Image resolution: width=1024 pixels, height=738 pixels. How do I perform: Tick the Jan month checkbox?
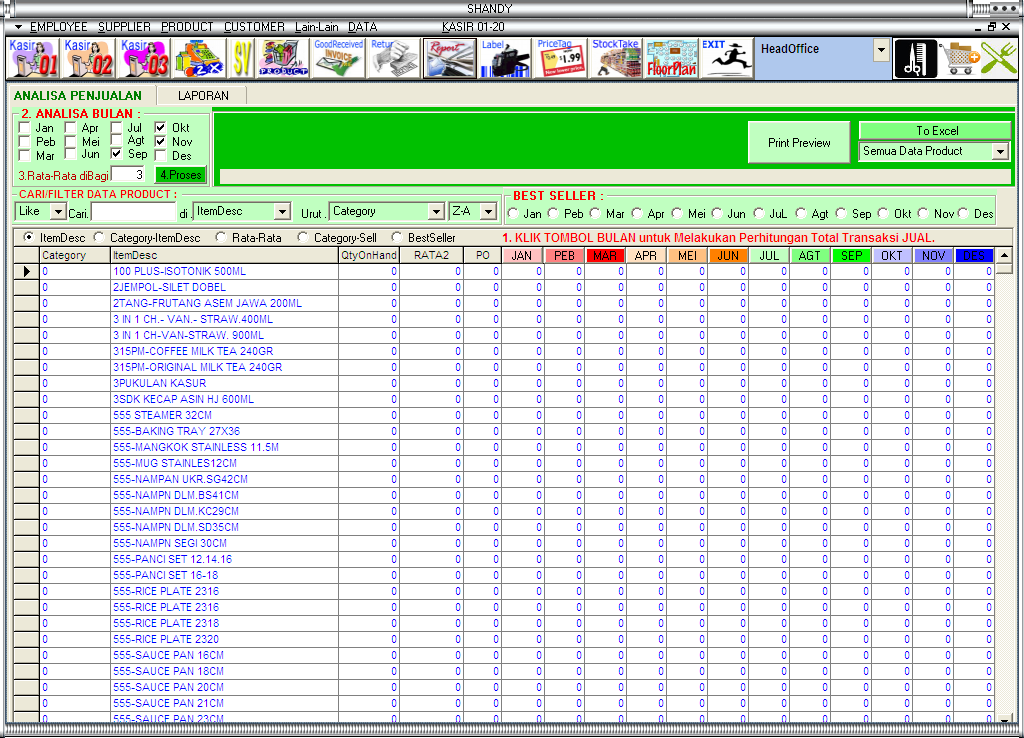[x=25, y=127]
